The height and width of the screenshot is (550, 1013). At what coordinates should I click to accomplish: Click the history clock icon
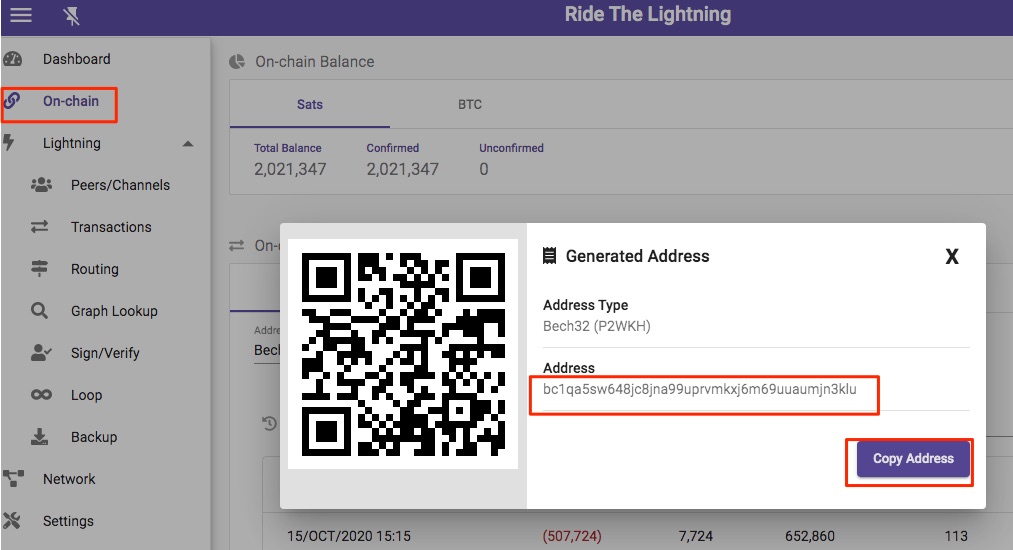point(269,423)
